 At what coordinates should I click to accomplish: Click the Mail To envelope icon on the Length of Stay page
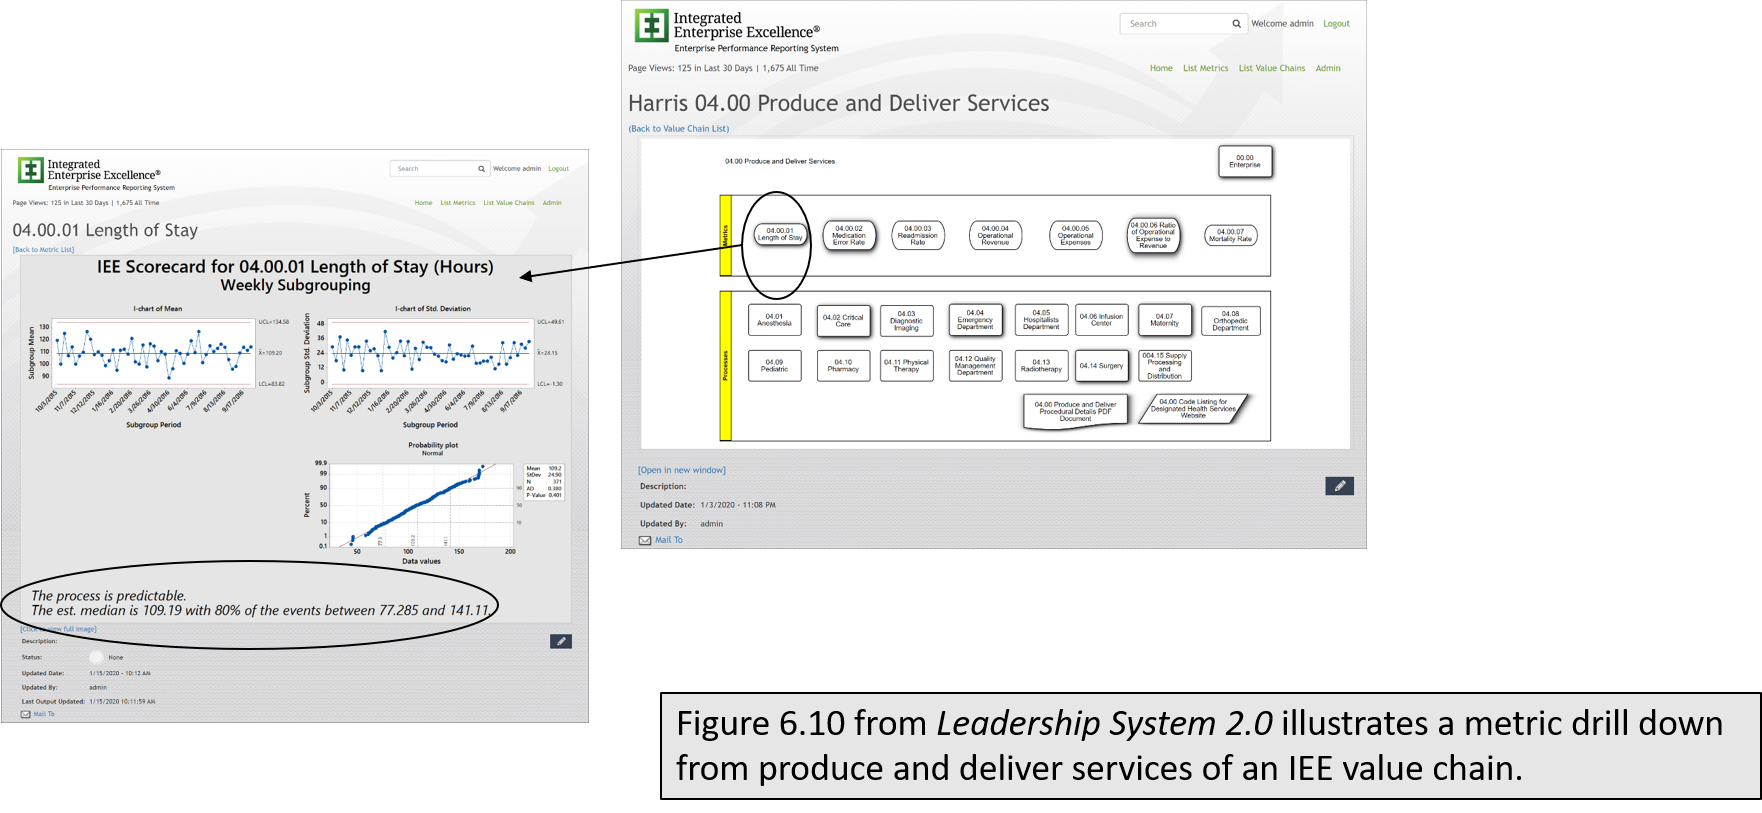(x=26, y=714)
